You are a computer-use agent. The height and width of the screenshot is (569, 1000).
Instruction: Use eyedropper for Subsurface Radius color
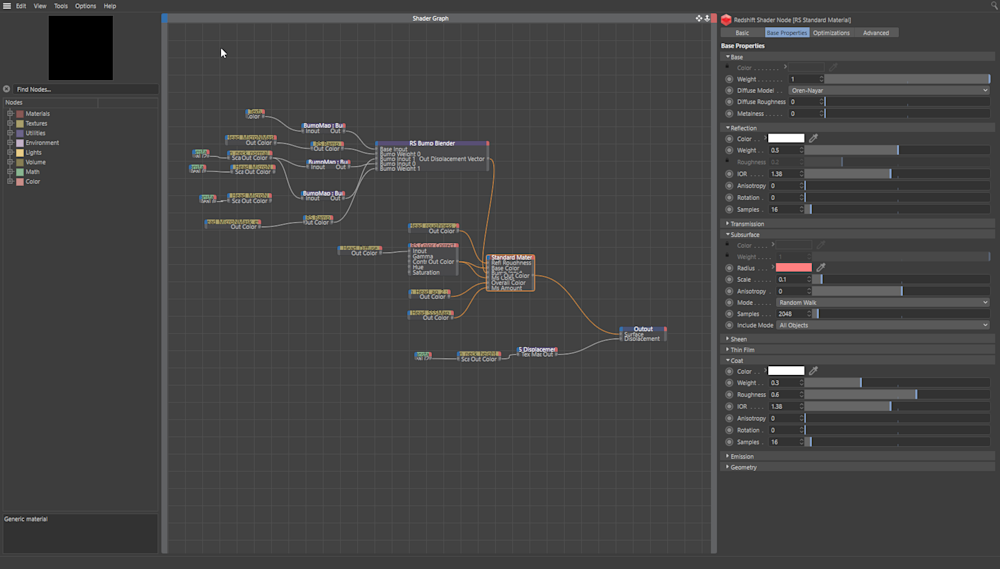pos(820,267)
